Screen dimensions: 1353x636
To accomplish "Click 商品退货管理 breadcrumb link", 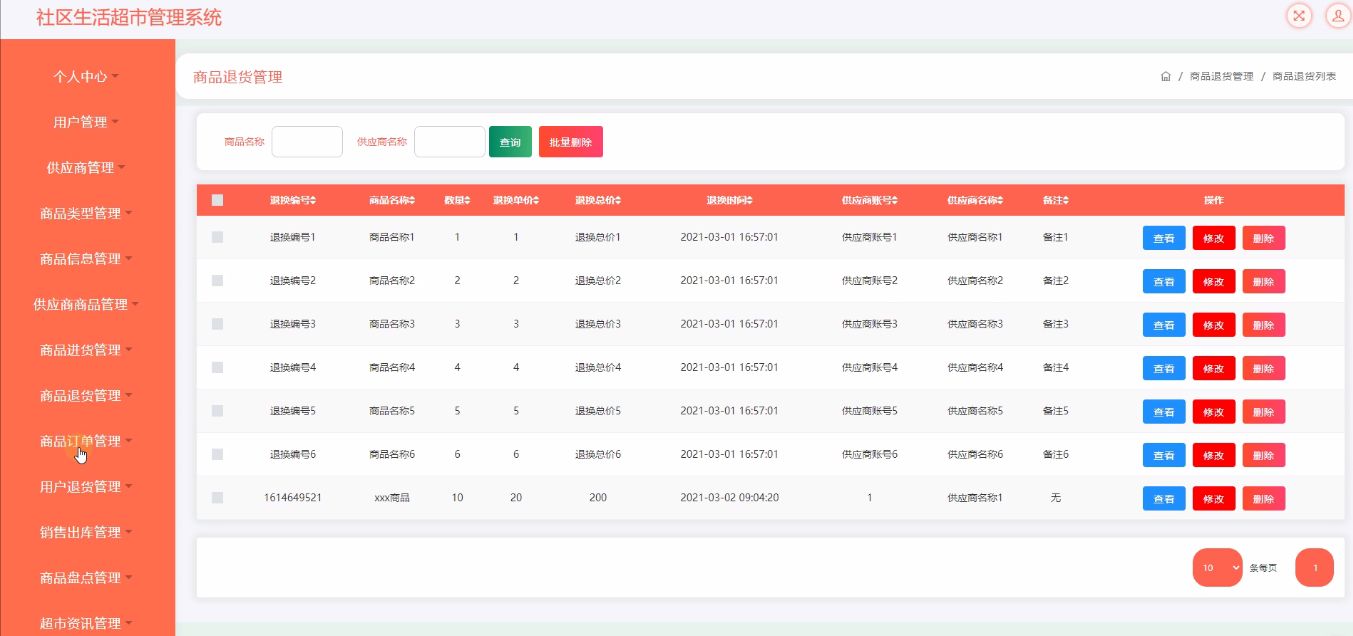I will 1221,77.
